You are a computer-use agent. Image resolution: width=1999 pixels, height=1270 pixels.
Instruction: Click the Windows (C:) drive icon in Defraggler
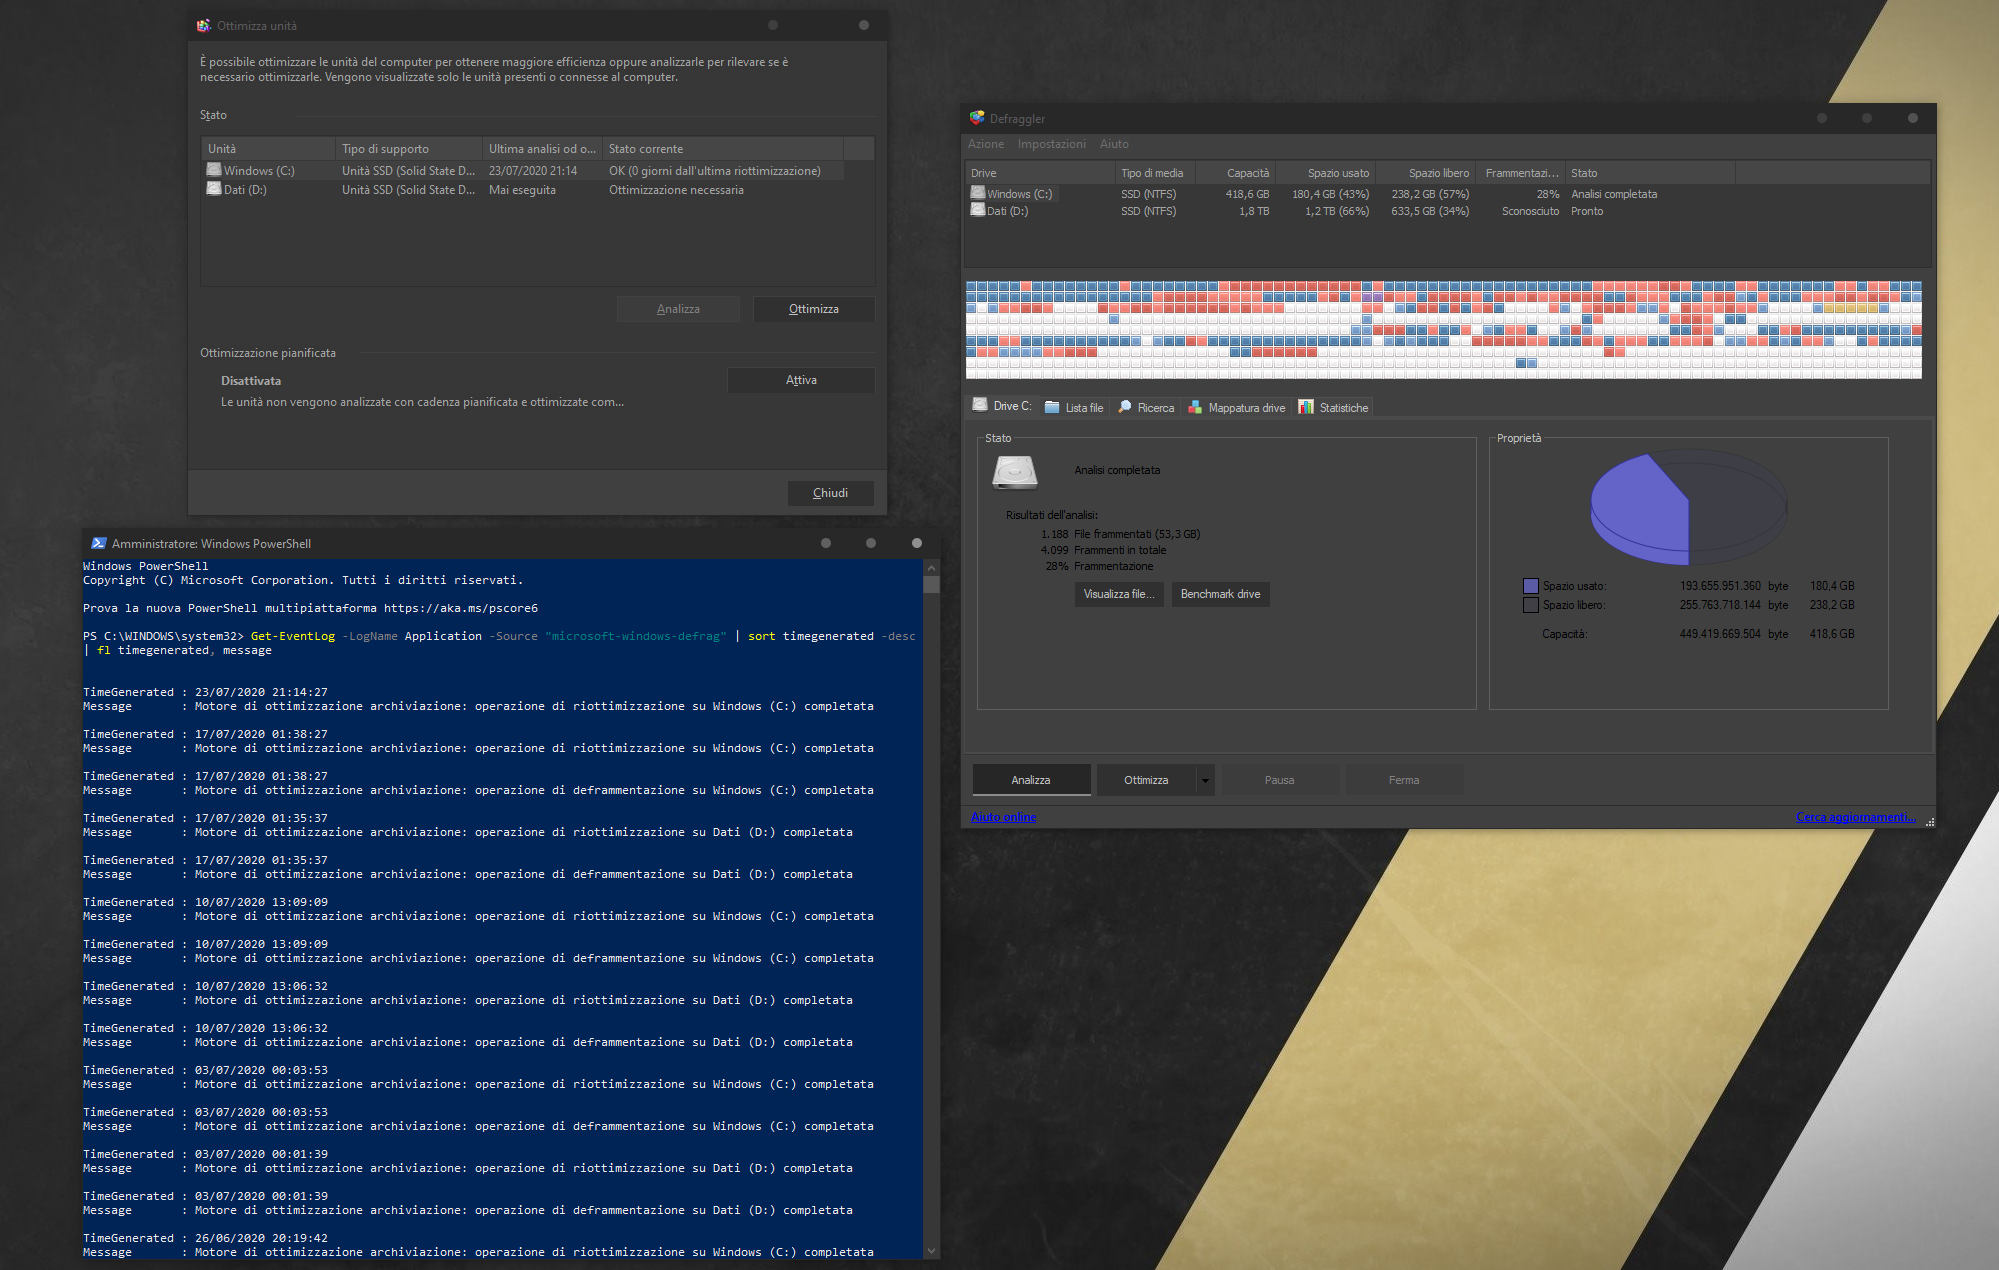pyautogui.click(x=978, y=193)
